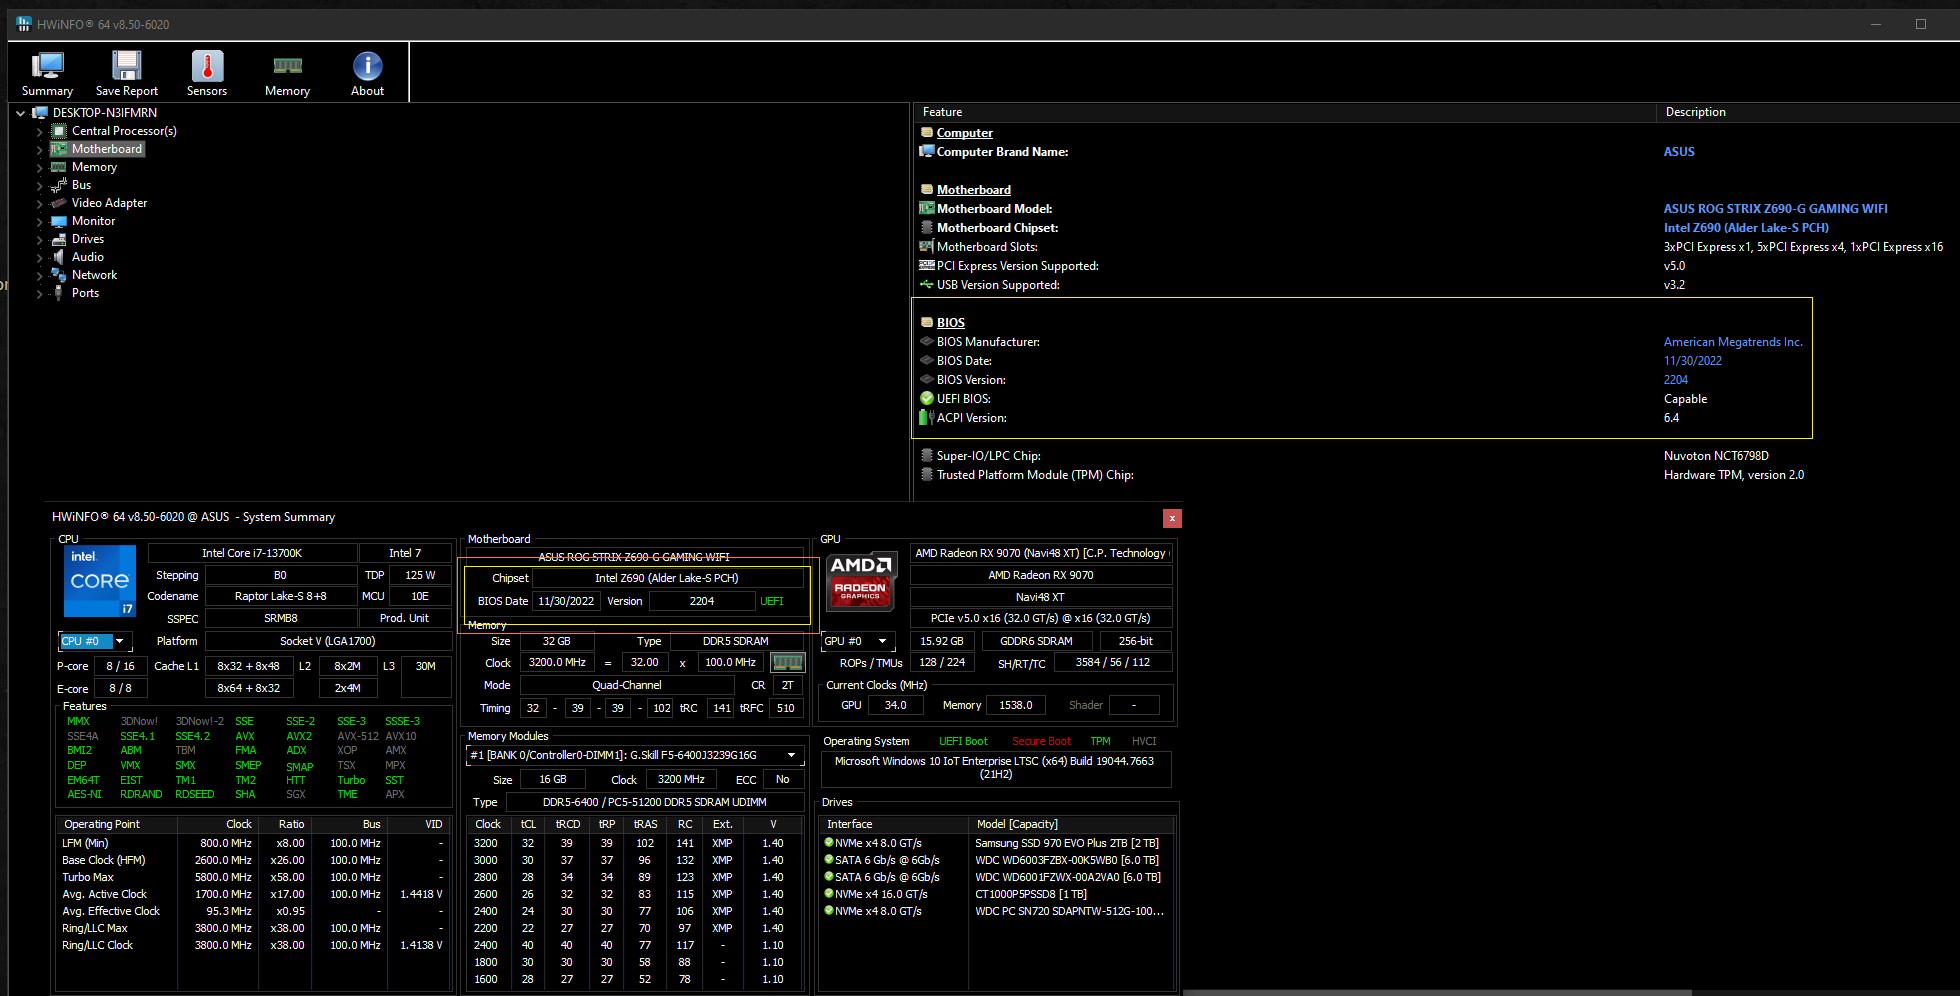Expand the Monitor tree node
The image size is (1960, 996).
(x=39, y=221)
